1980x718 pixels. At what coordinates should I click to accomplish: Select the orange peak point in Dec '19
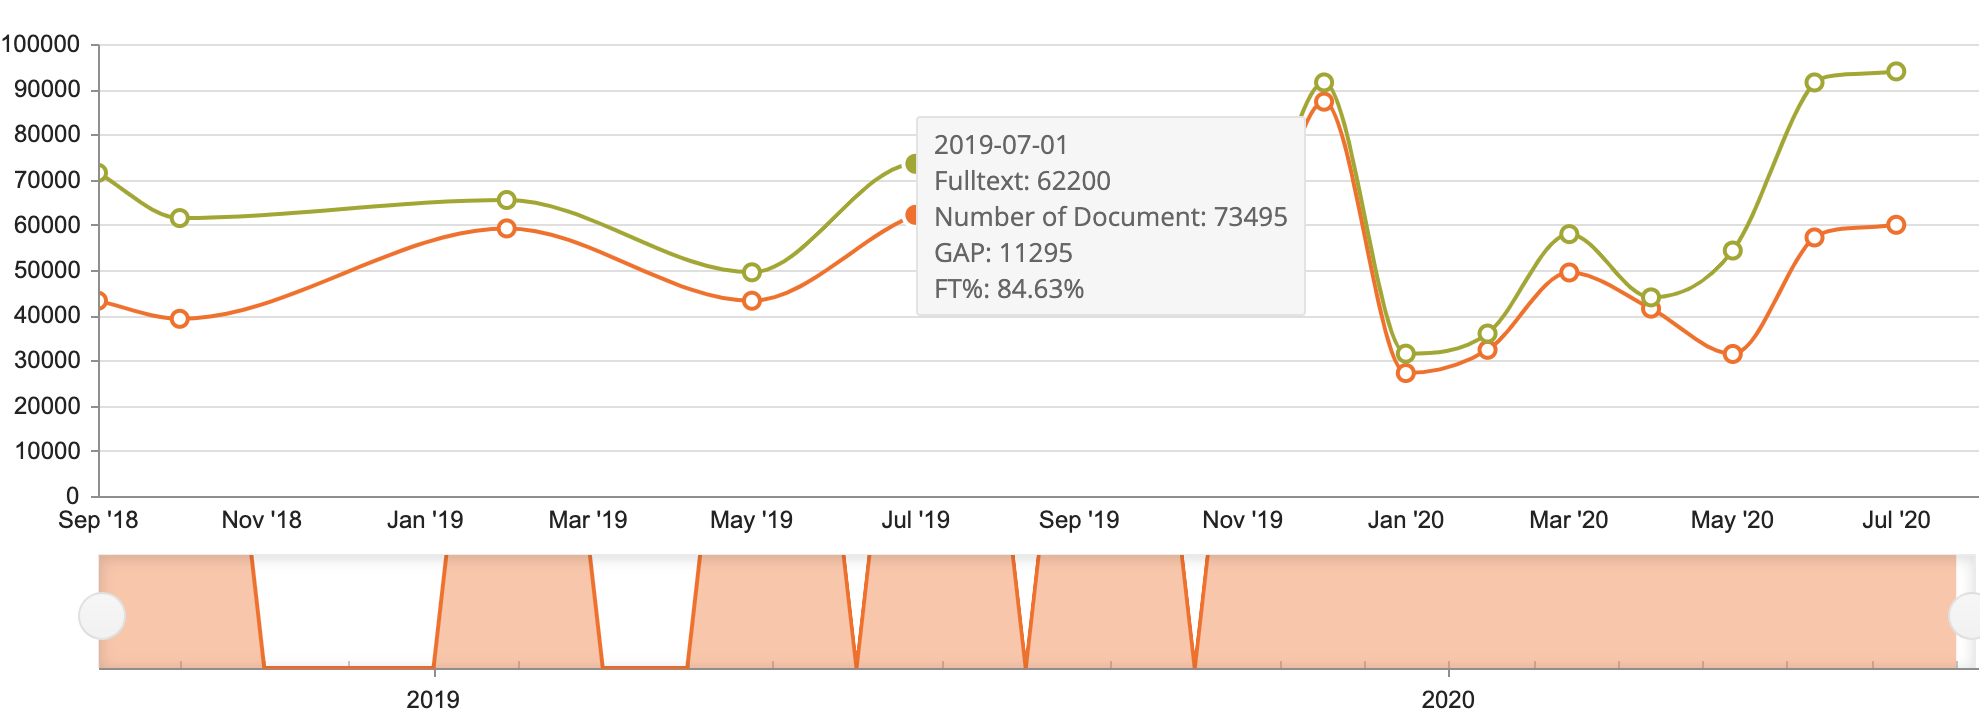pyautogui.click(x=1323, y=101)
